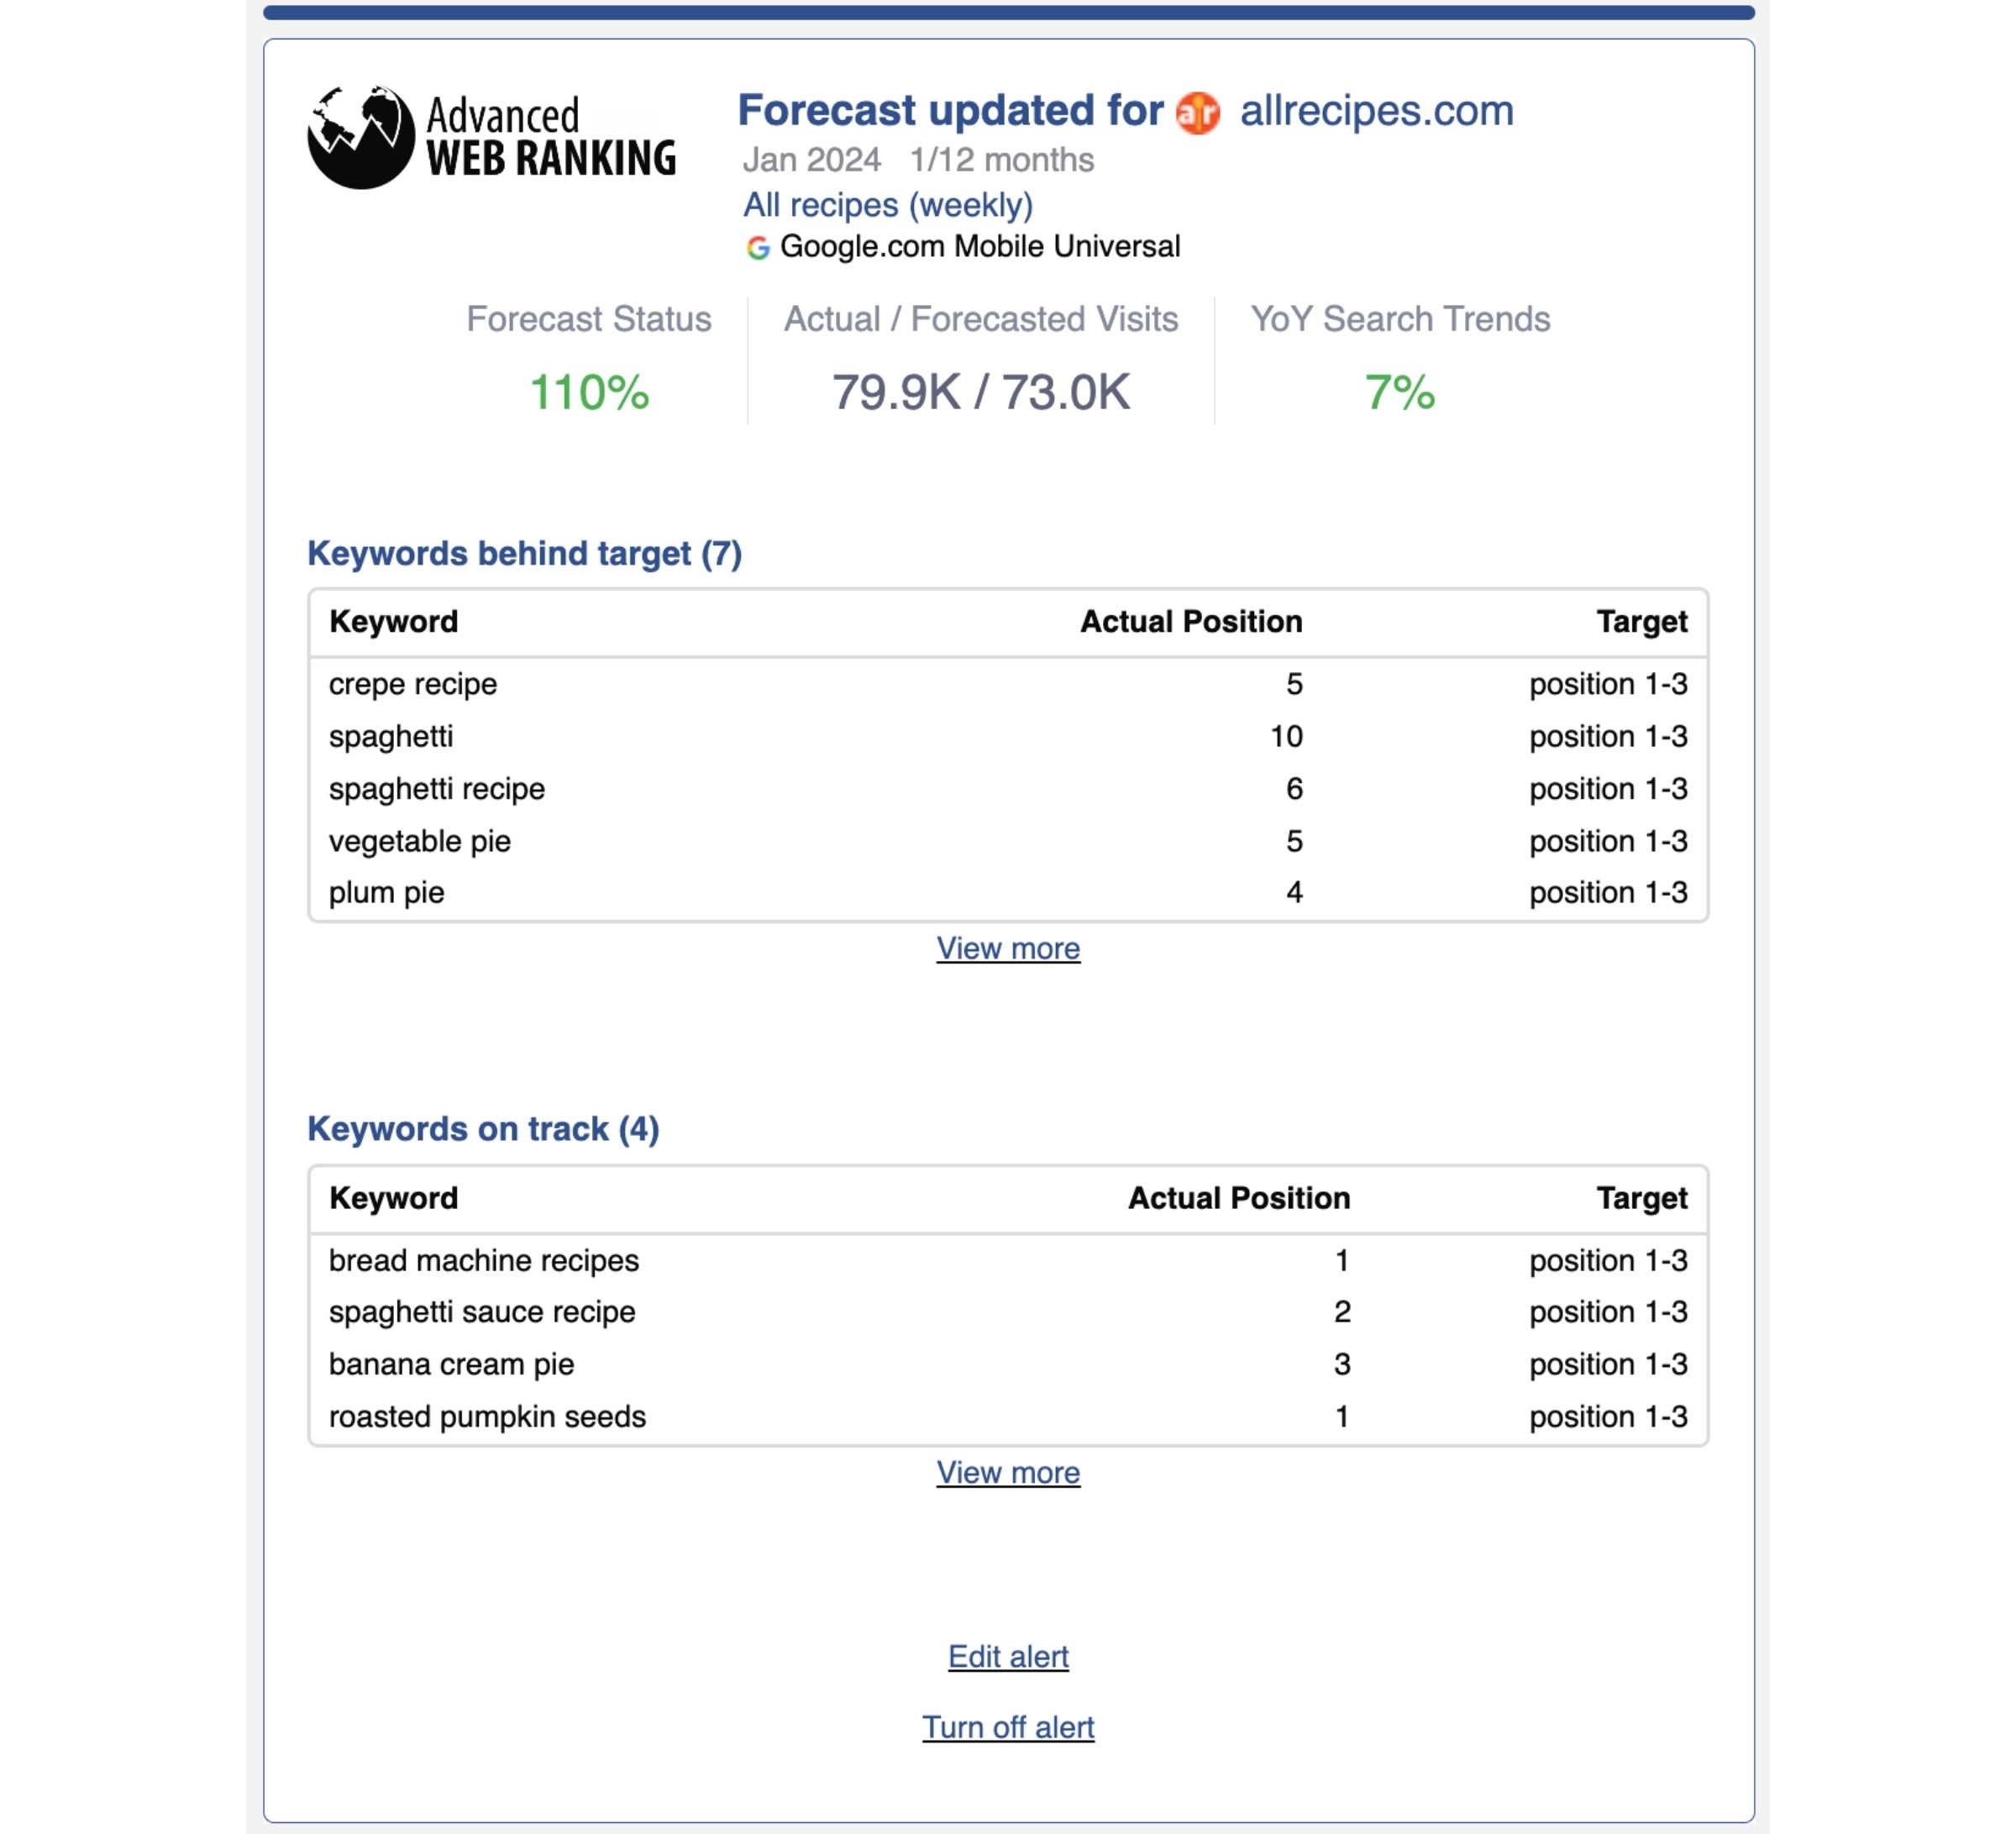The width and height of the screenshot is (2016, 1834).
Task: Select the vegetable pie keyword
Action: coord(420,841)
